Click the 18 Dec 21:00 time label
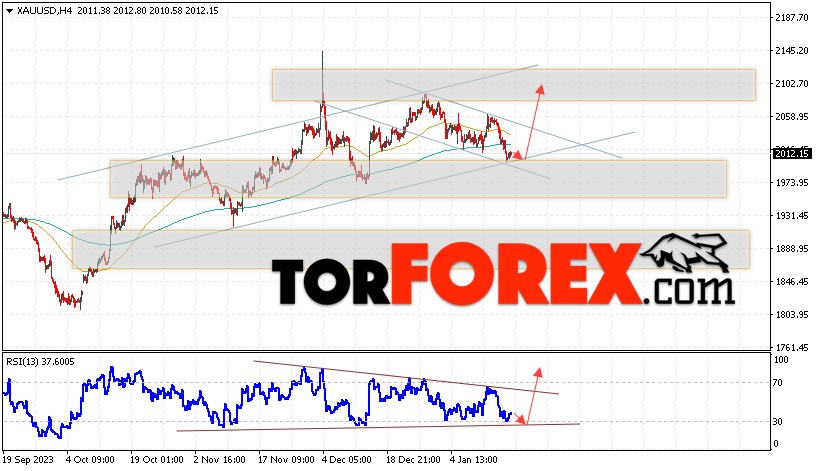This screenshot has width=816, height=471. (413, 460)
